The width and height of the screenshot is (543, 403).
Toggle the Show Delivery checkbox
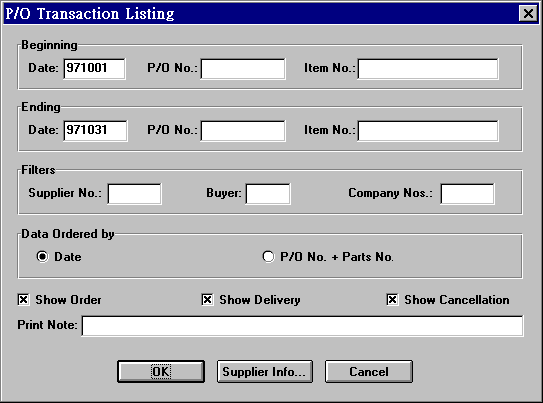point(207,299)
